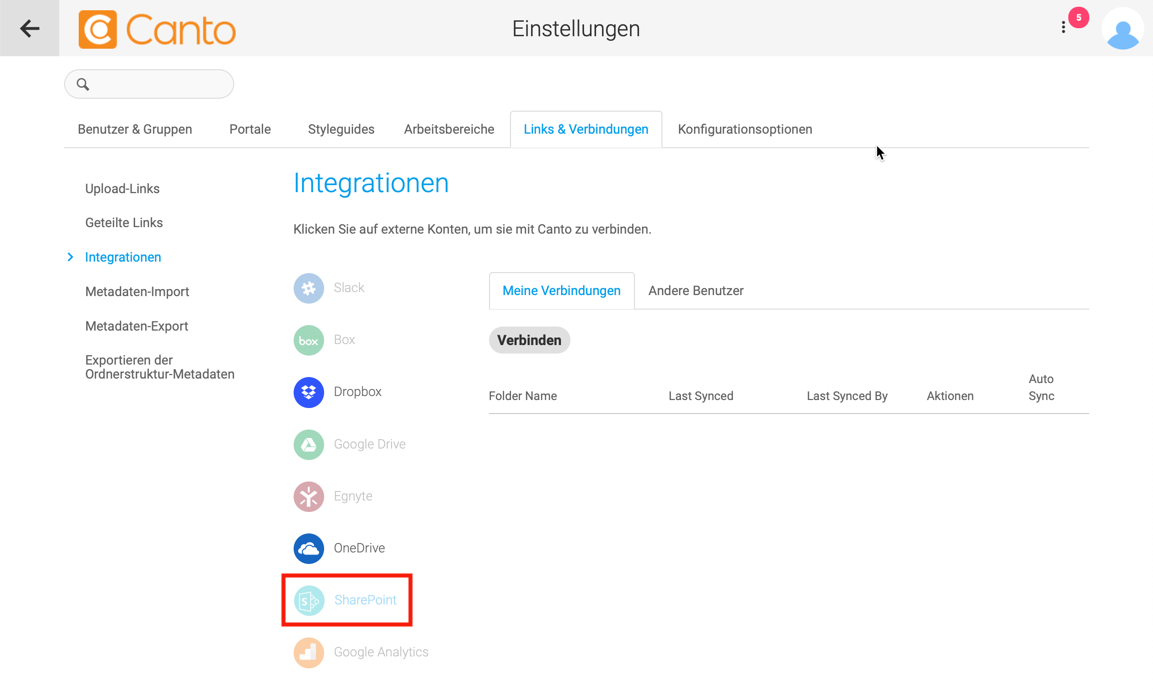The width and height of the screenshot is (1153, 694).
Task: Open the user profile avatar
Action: 1123,29
